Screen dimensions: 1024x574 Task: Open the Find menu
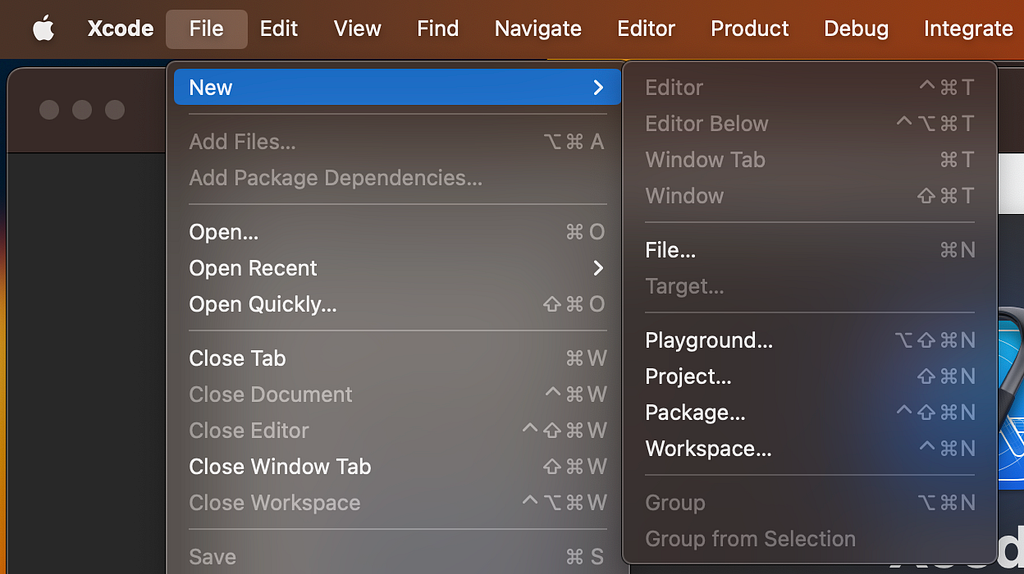click(x=437, y=29)
